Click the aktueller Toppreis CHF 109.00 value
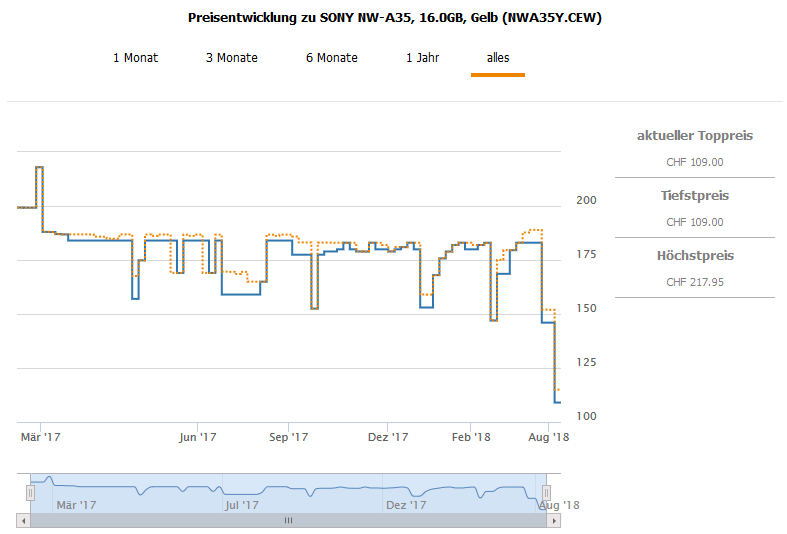This screenshot has width=787, height=534. 694,162
